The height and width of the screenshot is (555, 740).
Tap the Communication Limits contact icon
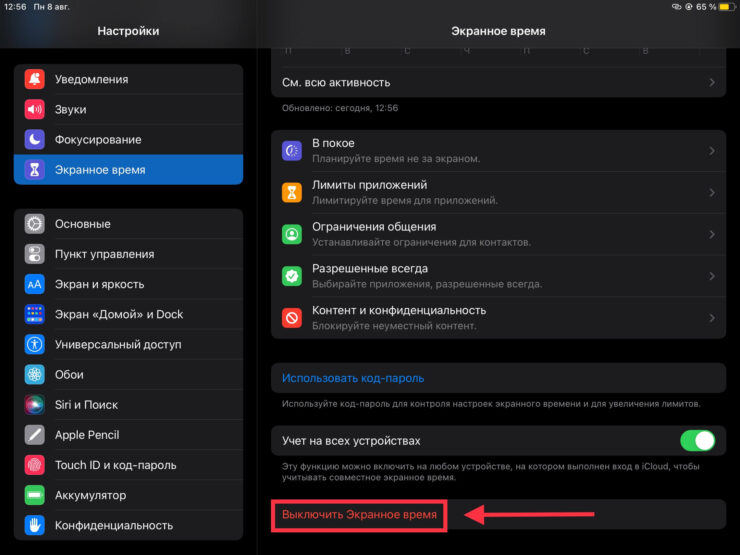(x=292, y=234)
